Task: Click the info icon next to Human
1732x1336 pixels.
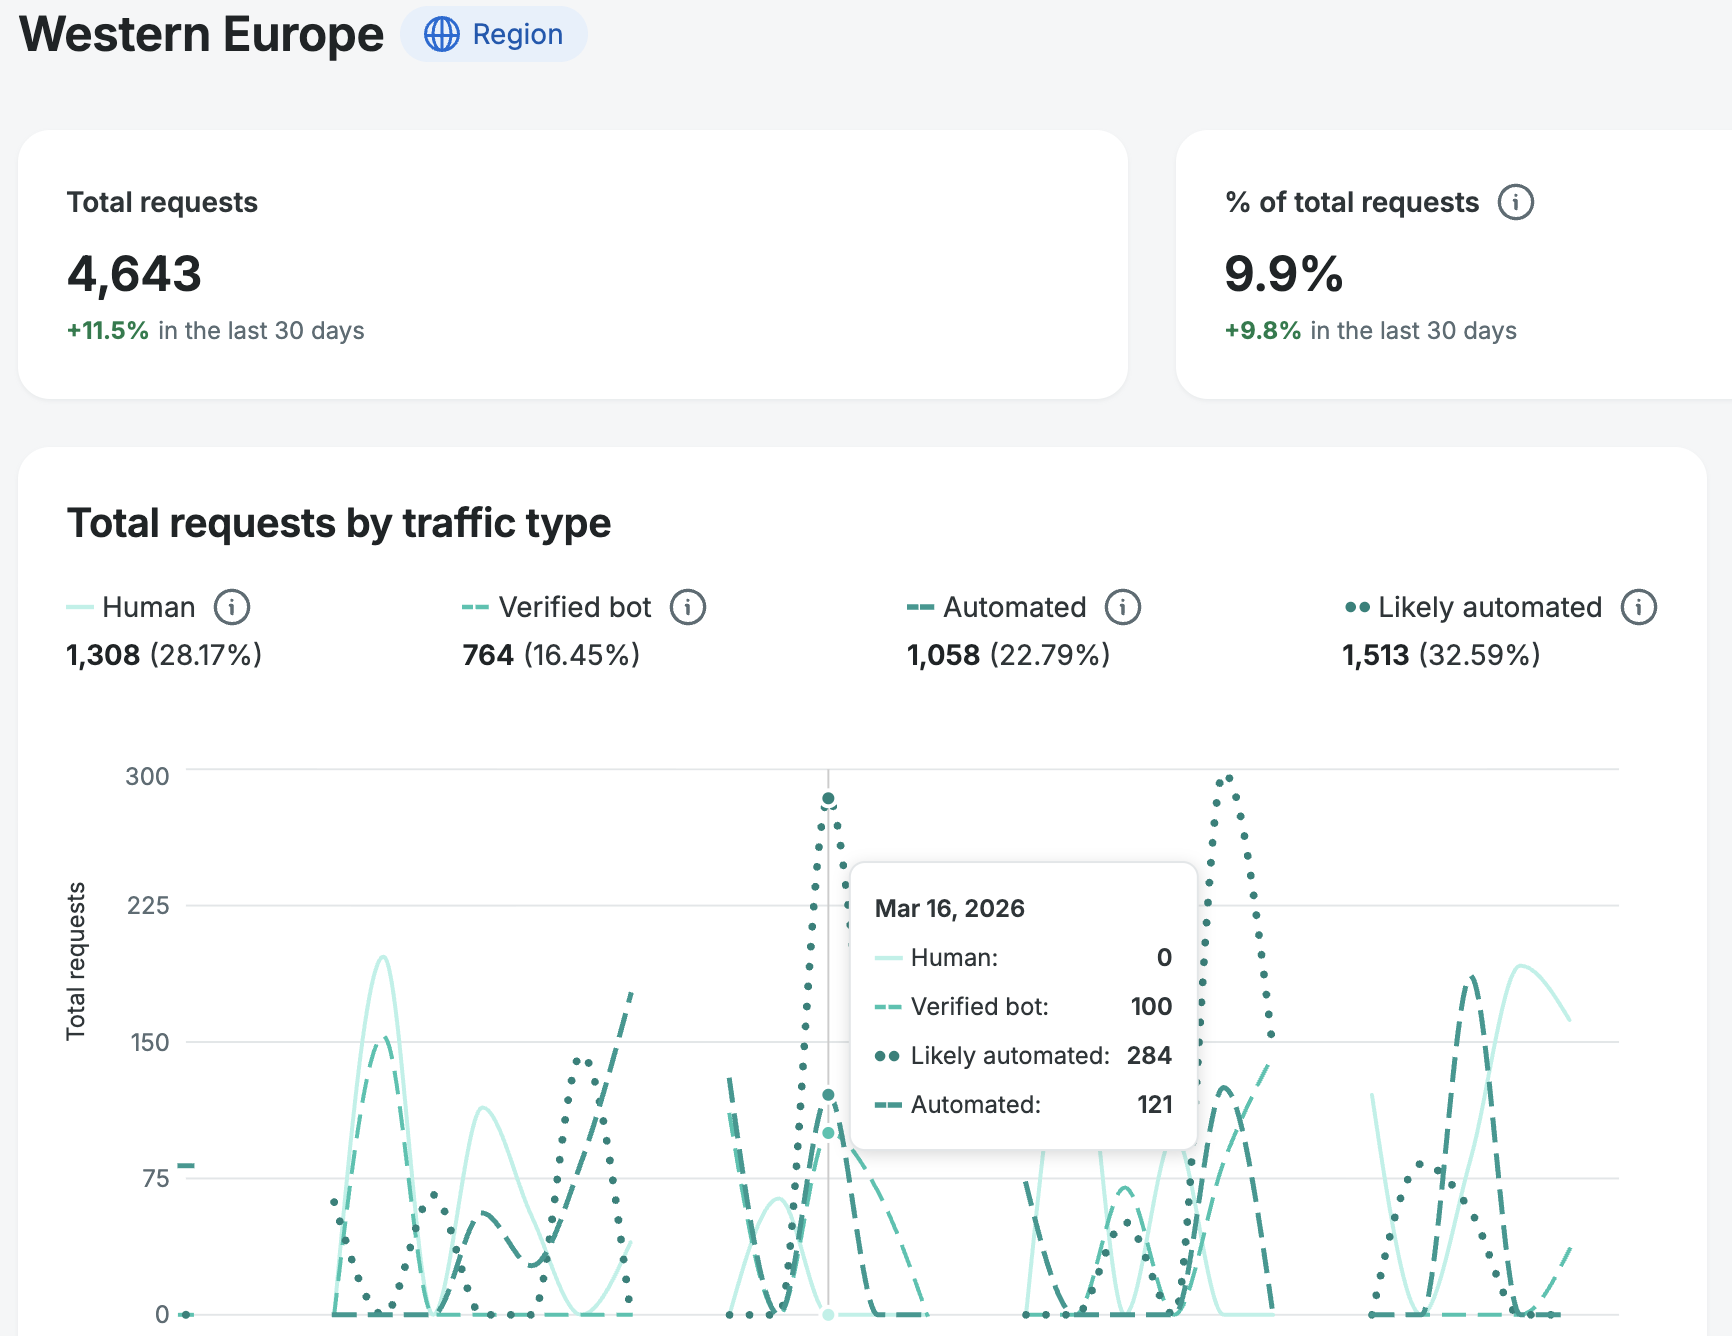Action: (x=232, y=607)
